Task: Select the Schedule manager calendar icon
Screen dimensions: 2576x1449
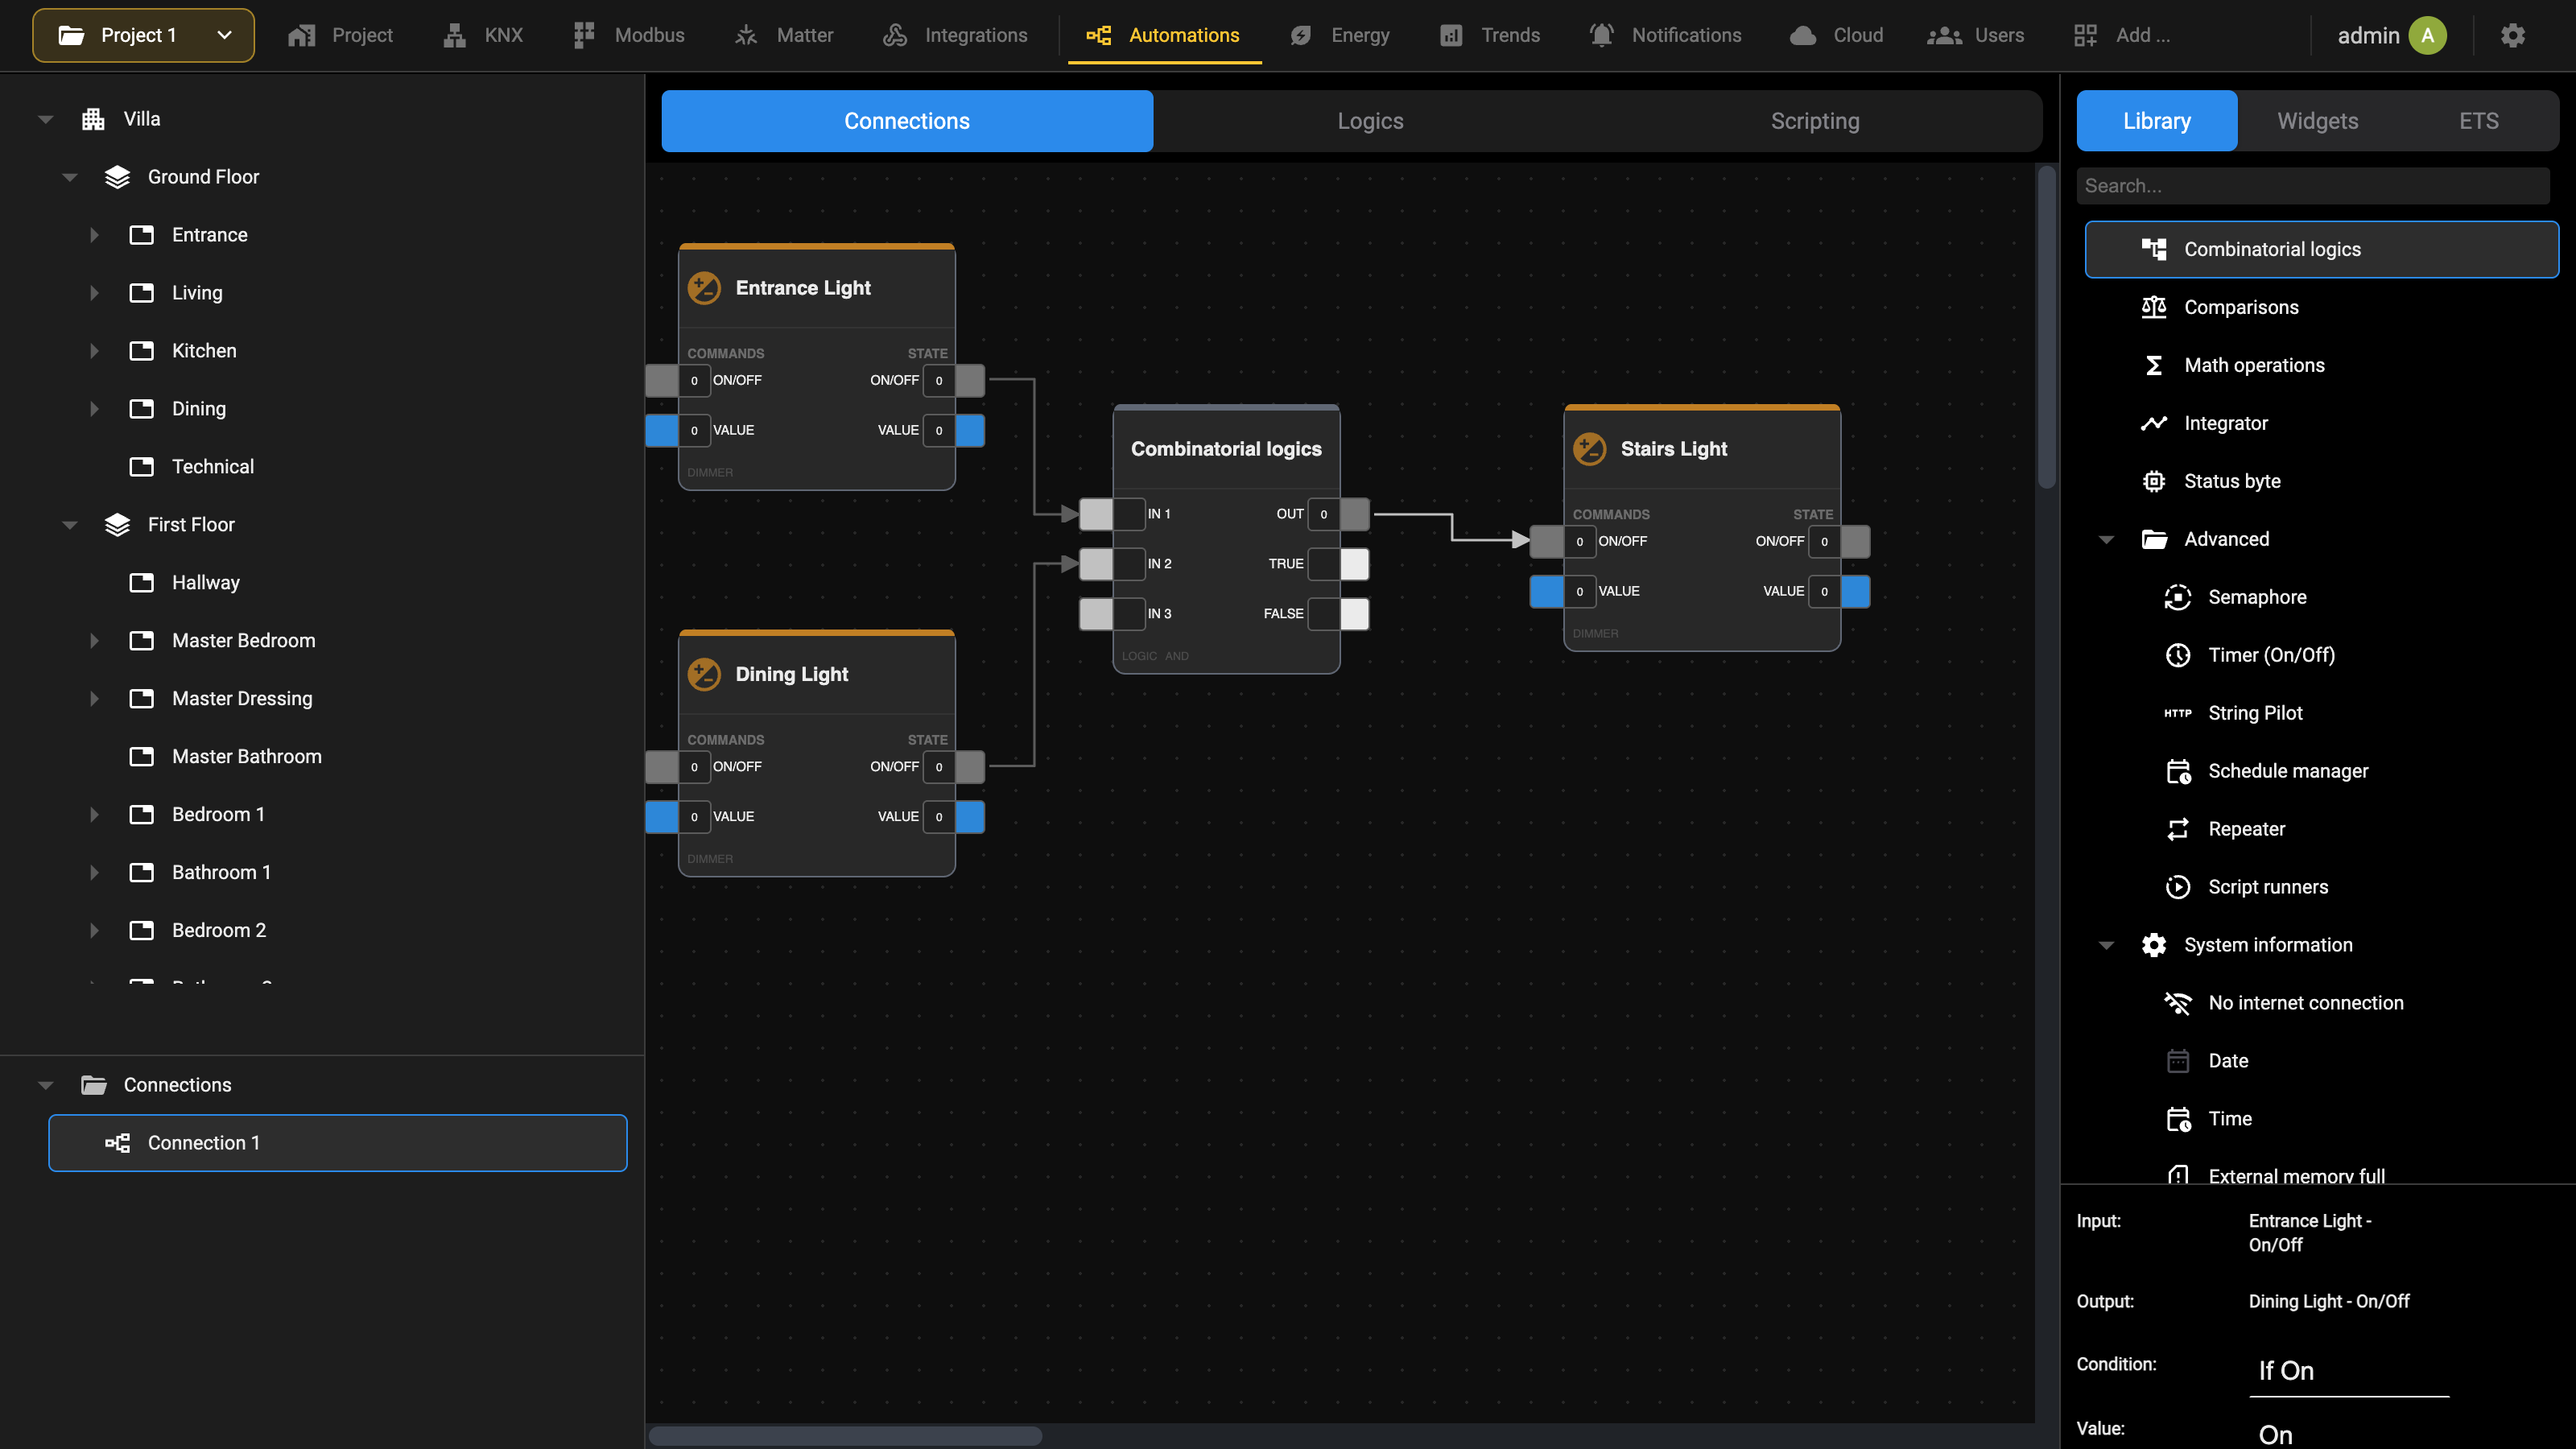Action: pyautogui.click(x=2178, y=771)
